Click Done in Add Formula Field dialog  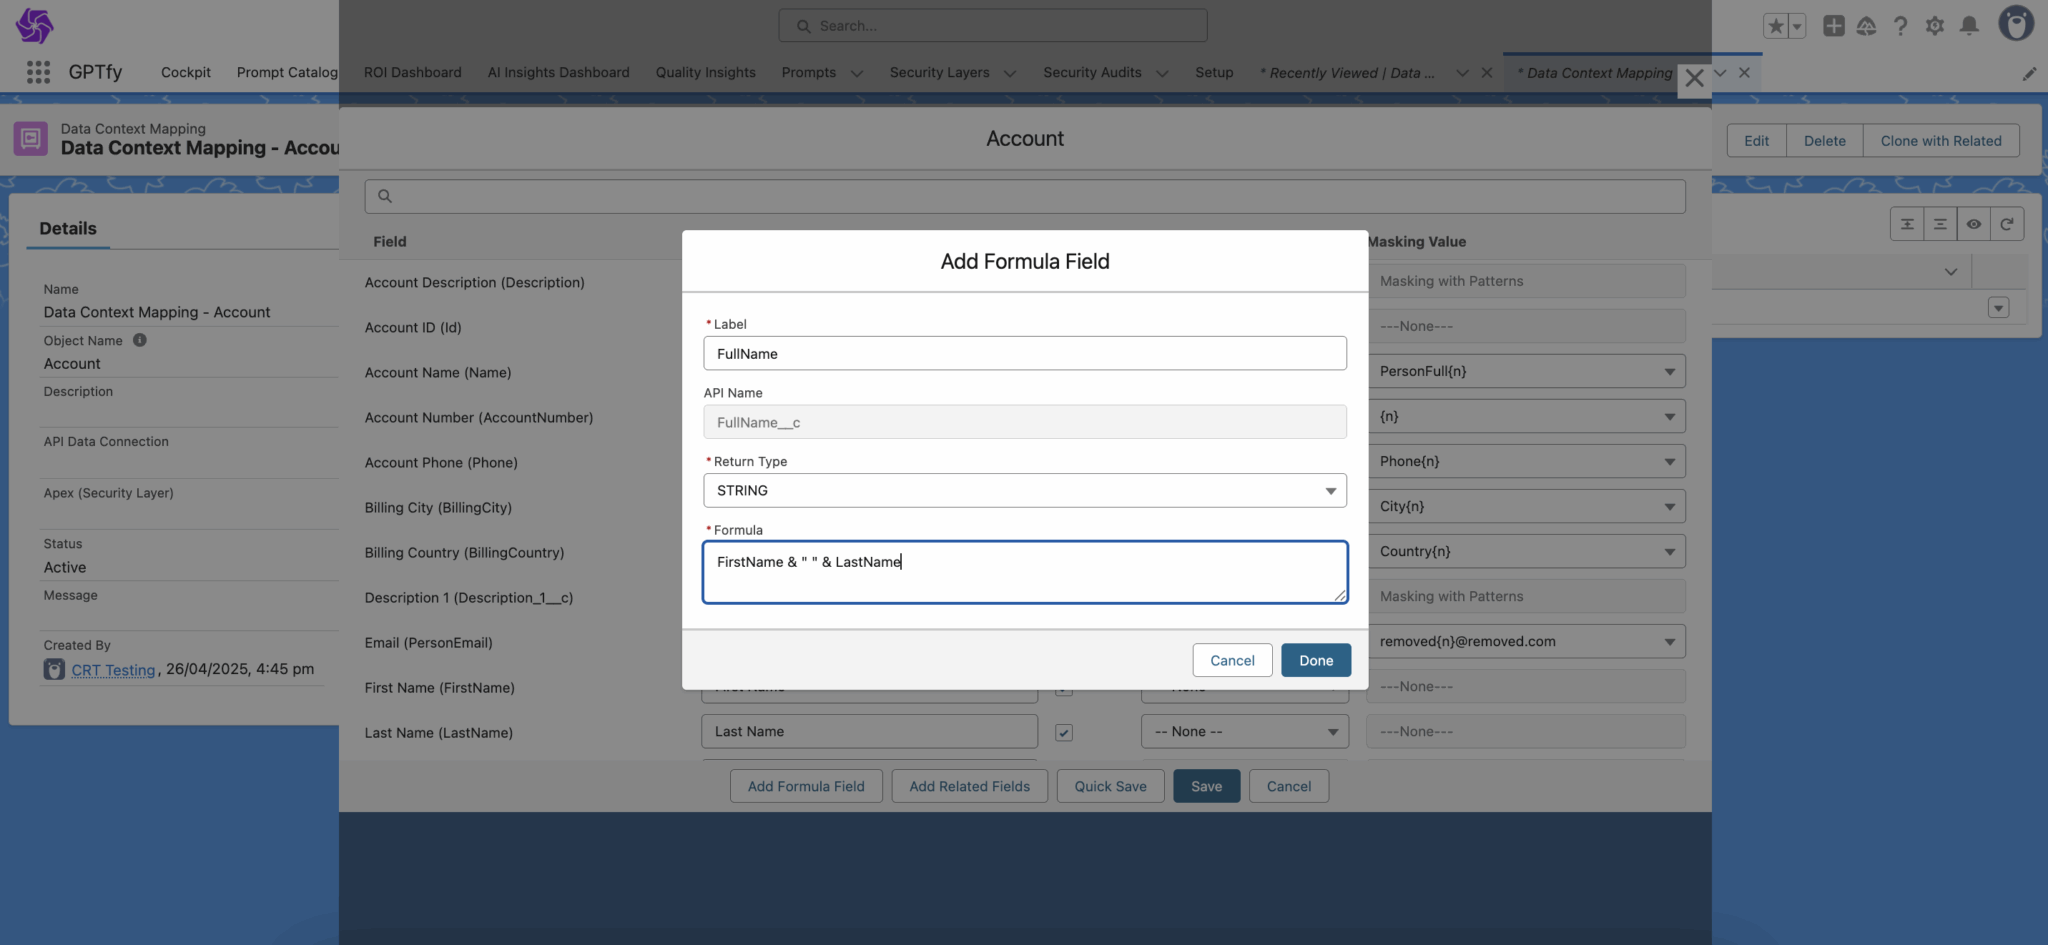tap(1315, 661)
